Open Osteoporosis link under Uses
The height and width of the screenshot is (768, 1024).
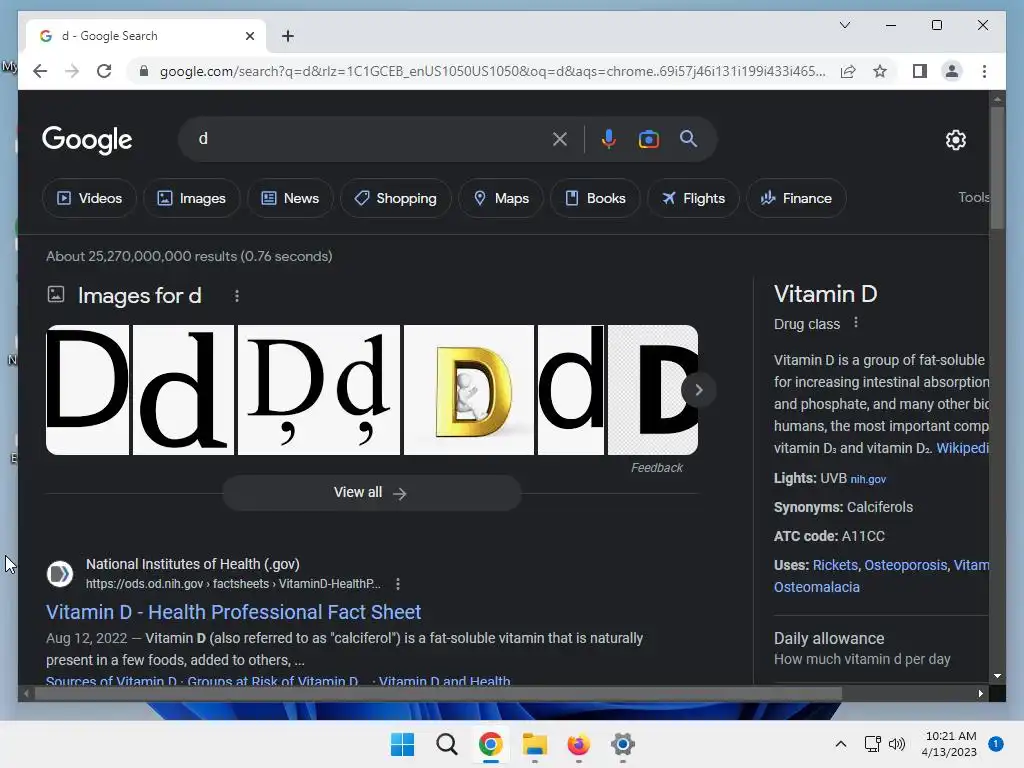coord(905,565)
